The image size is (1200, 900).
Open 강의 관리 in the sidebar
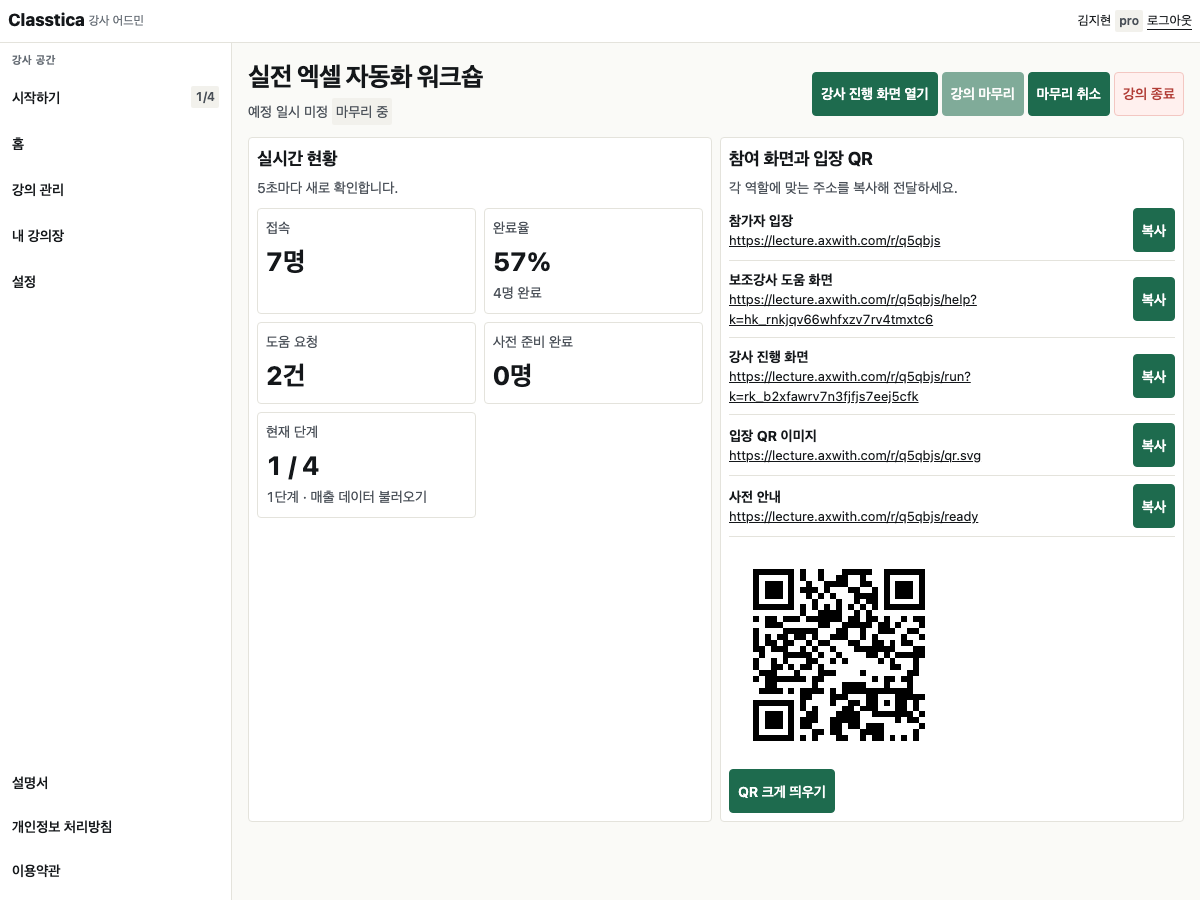click(x=115, y=189)
